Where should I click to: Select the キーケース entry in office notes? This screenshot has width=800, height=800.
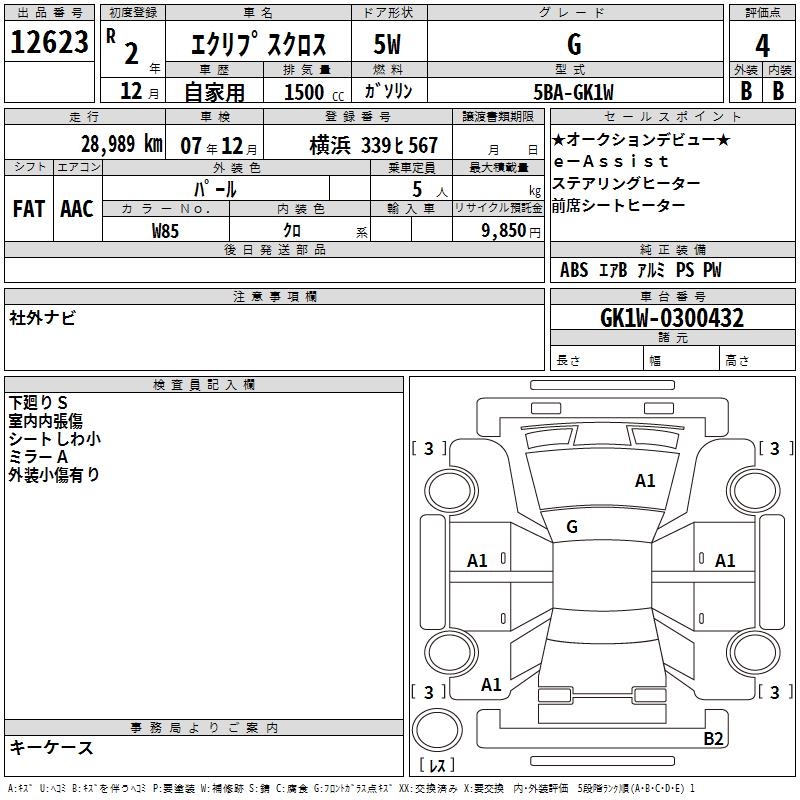tap(51, 747)
